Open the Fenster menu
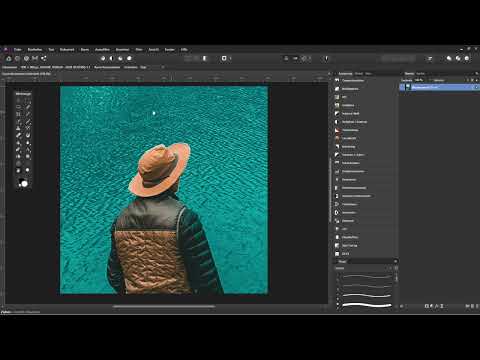Viewport: 480px width, 360px height. (x=170, y=49)
